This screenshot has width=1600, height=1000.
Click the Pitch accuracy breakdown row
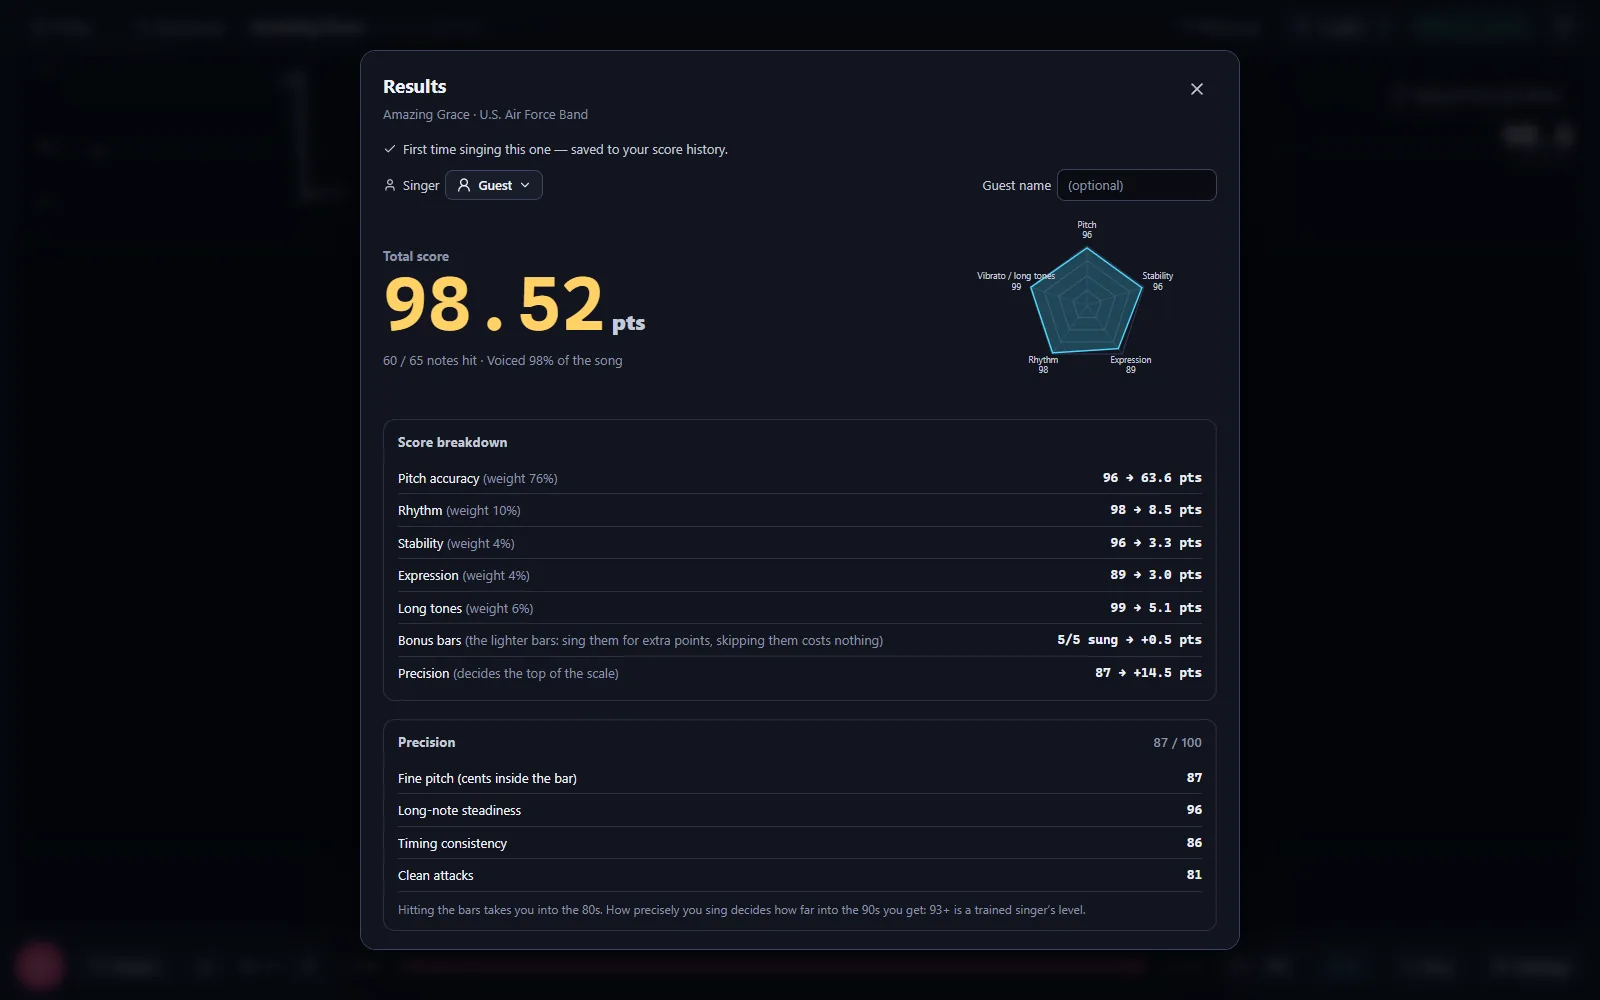[800, 478]
